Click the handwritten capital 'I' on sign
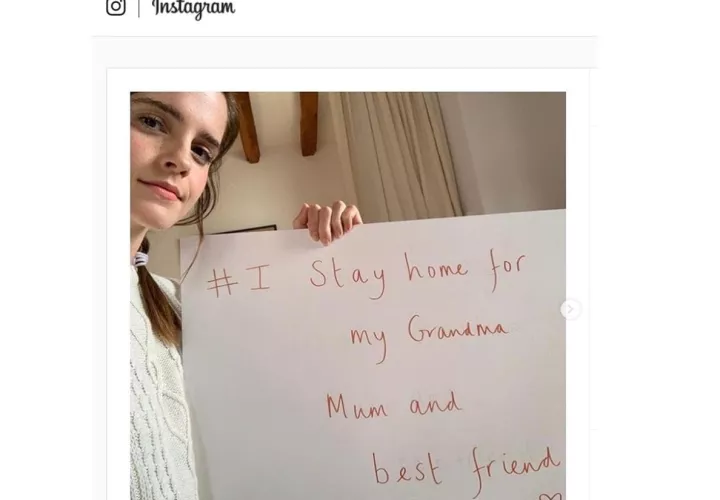 click(258, 278)
